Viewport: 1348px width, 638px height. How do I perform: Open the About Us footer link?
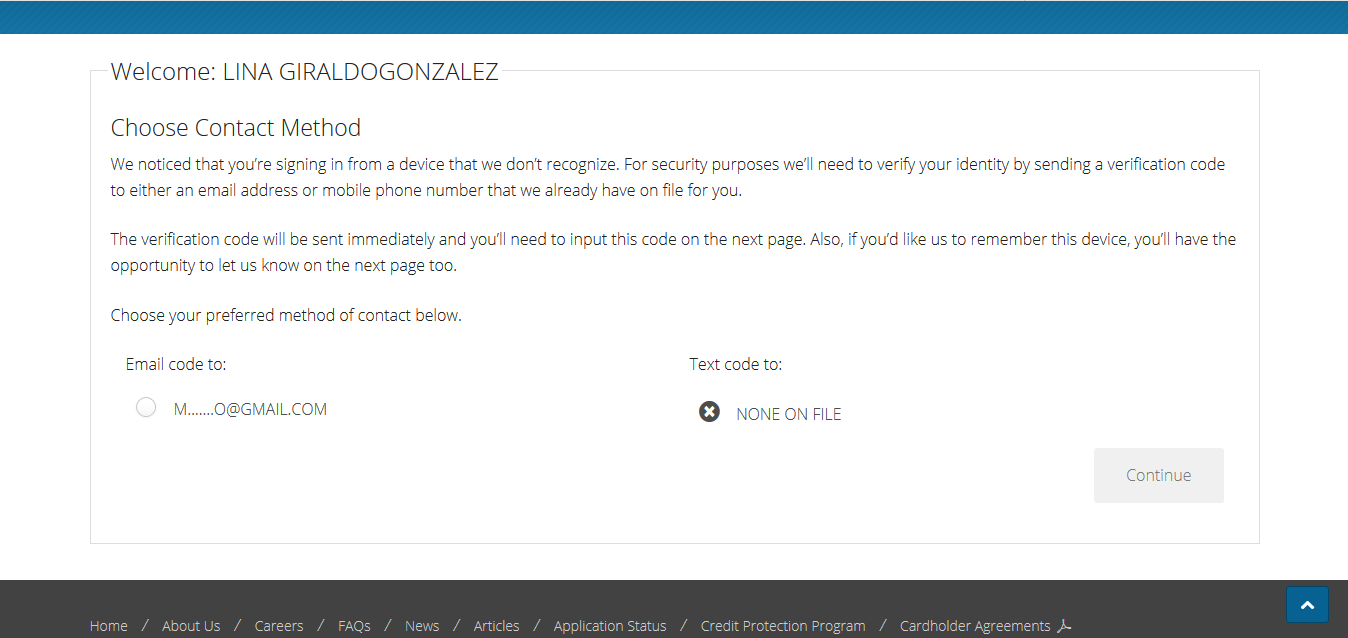(191, 626)
